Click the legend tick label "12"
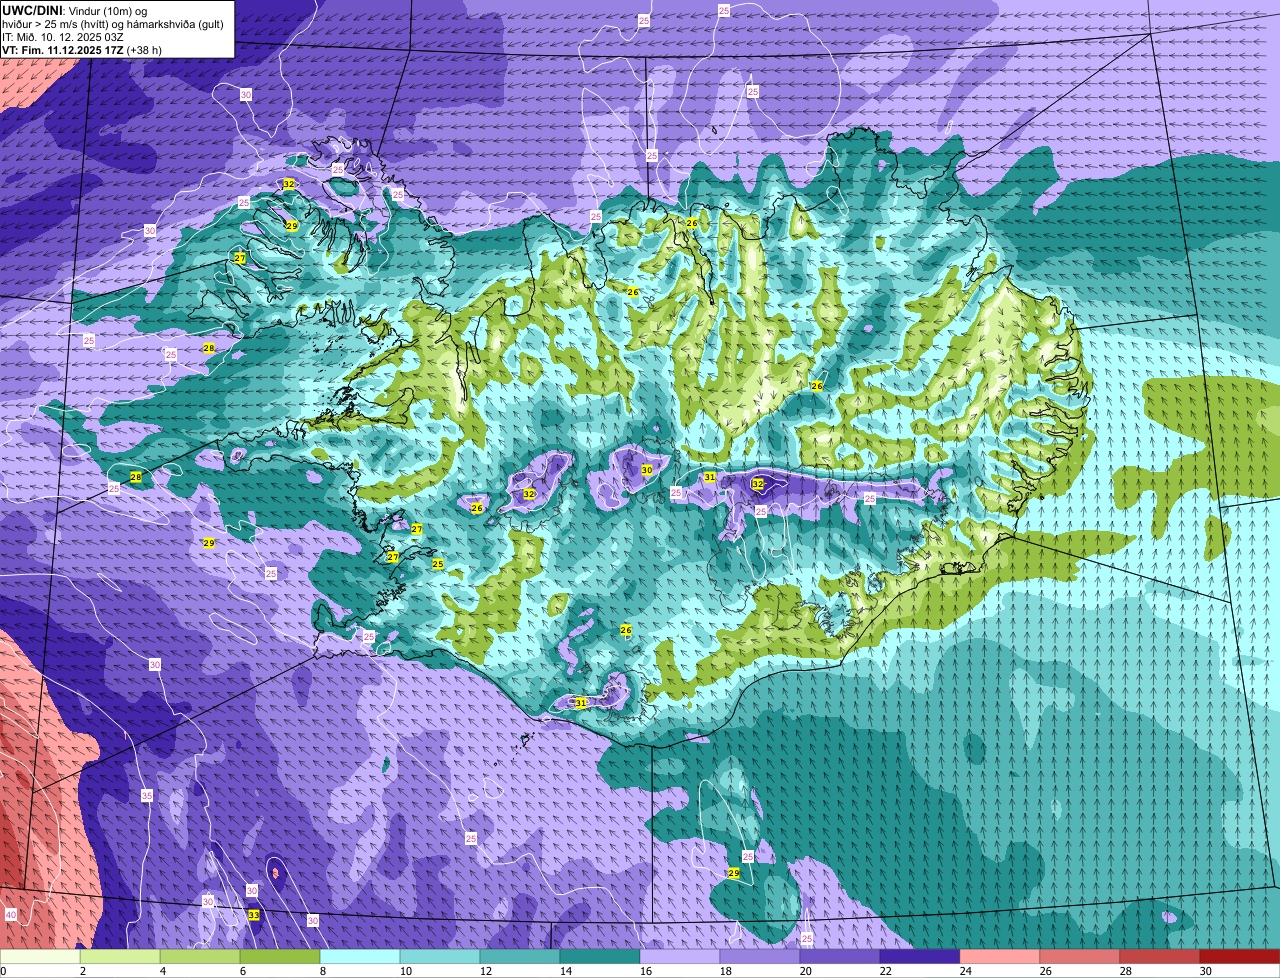This screenshot has width=1280, height=978. 485,971
